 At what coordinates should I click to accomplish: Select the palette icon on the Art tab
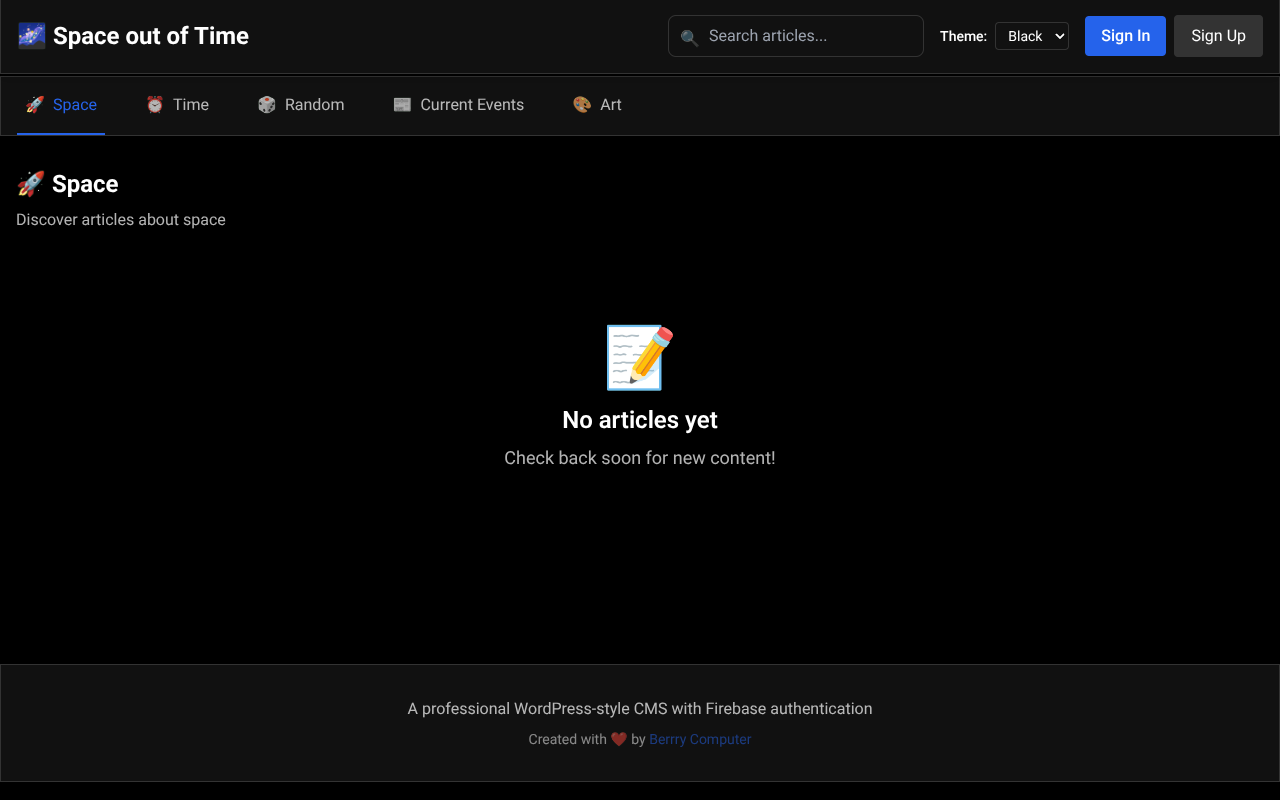[x=580, y=104]
